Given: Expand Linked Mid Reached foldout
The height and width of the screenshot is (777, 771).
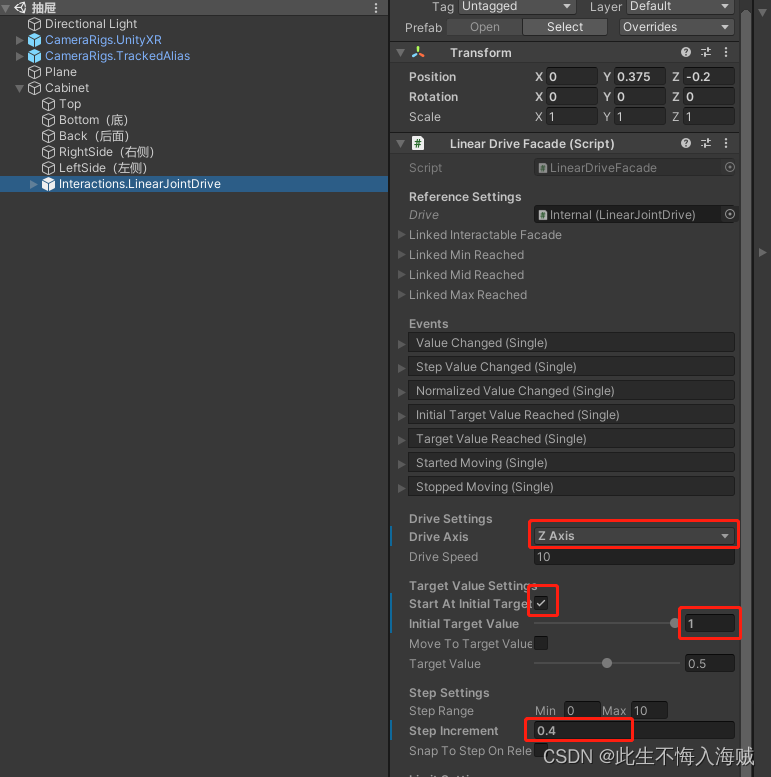Looking at the screenshot, I should [x=402, y=275].
